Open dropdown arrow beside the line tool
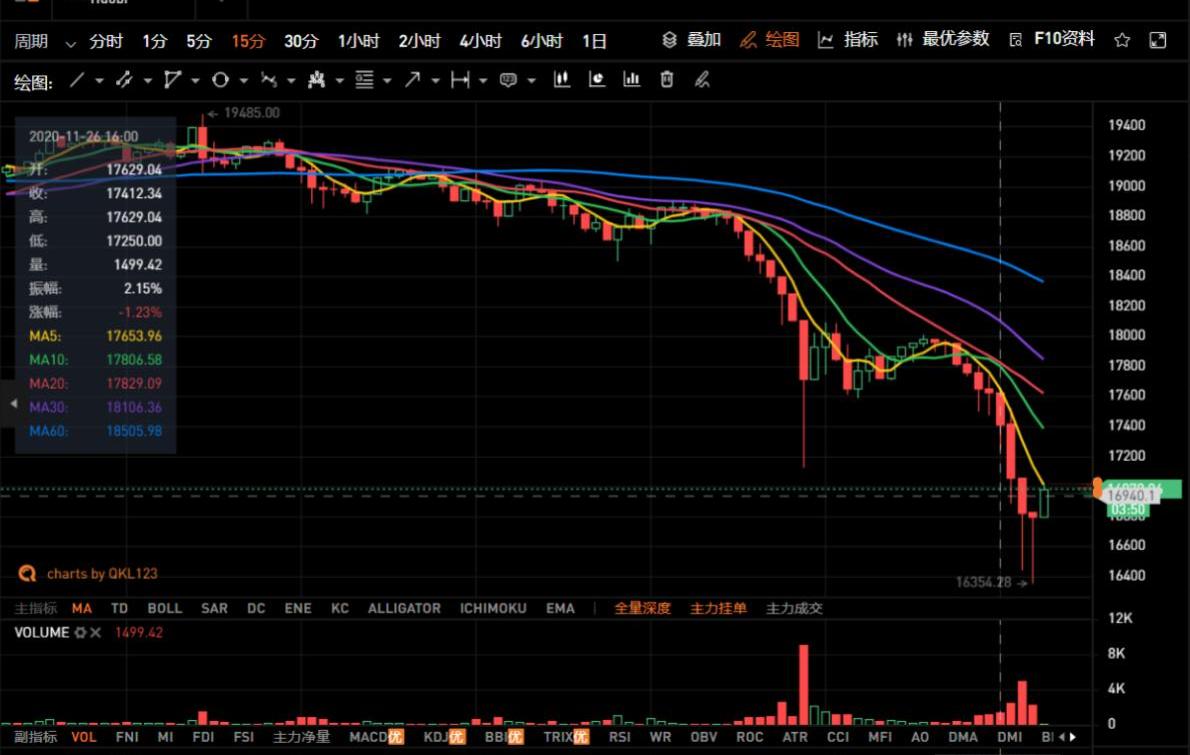 [99, 81]
